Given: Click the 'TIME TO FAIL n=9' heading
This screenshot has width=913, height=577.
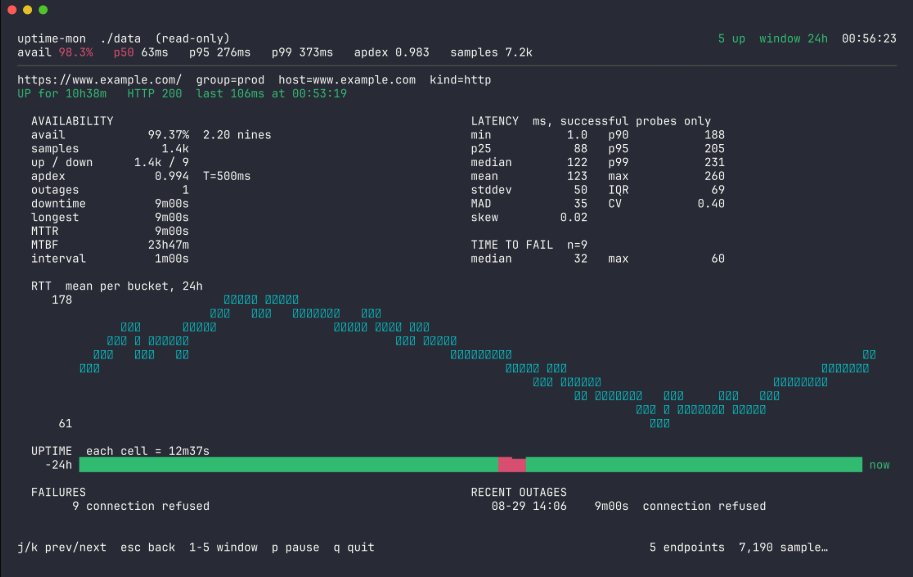Looking at the screenshot, I should click(529, 245).
